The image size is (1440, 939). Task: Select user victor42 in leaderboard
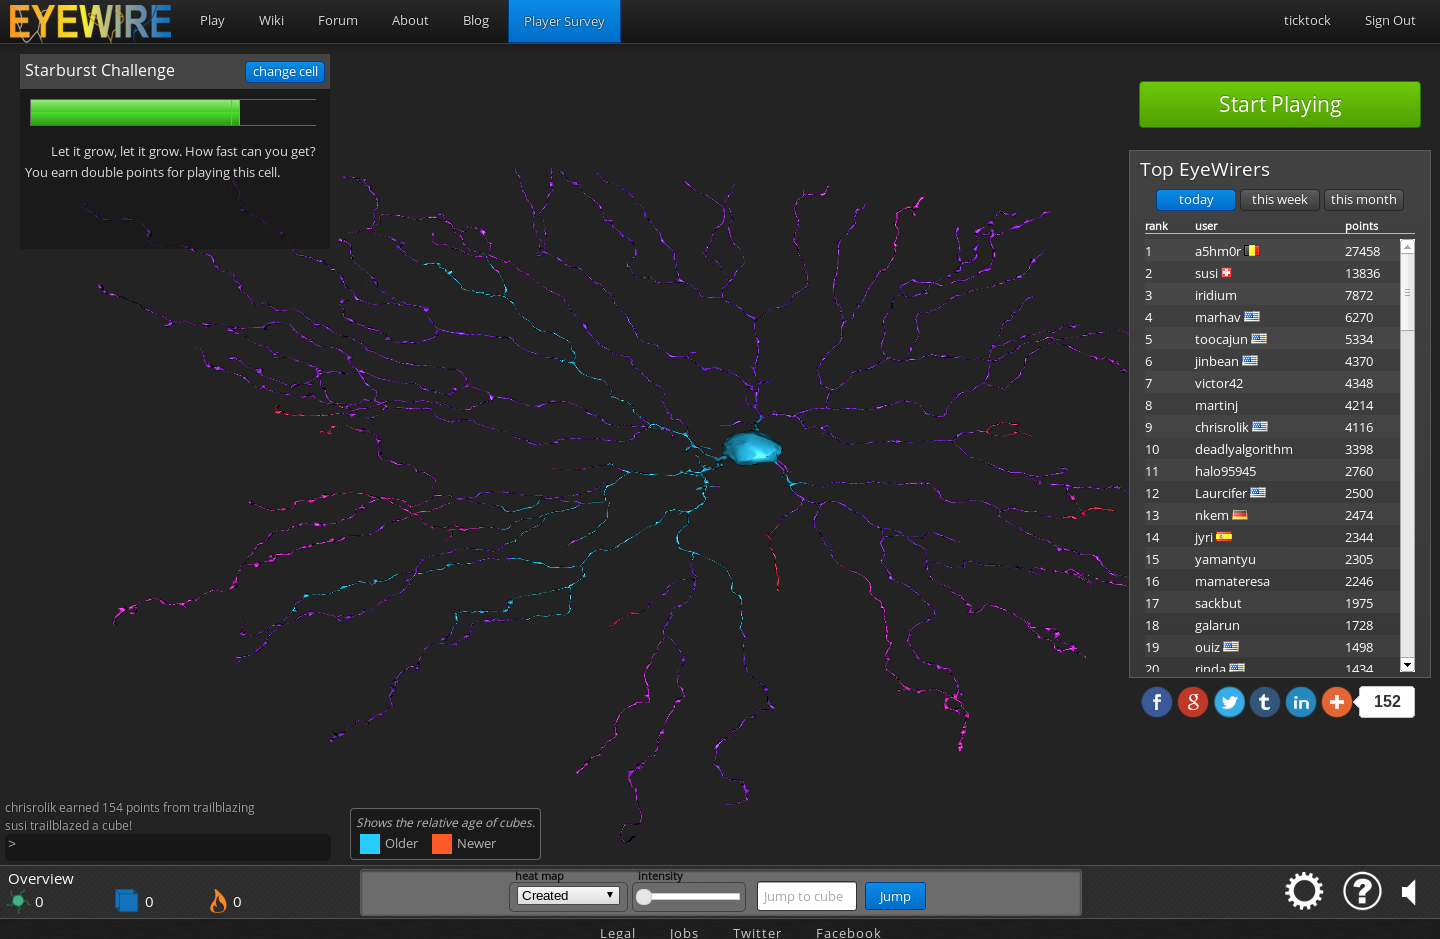1219,384
